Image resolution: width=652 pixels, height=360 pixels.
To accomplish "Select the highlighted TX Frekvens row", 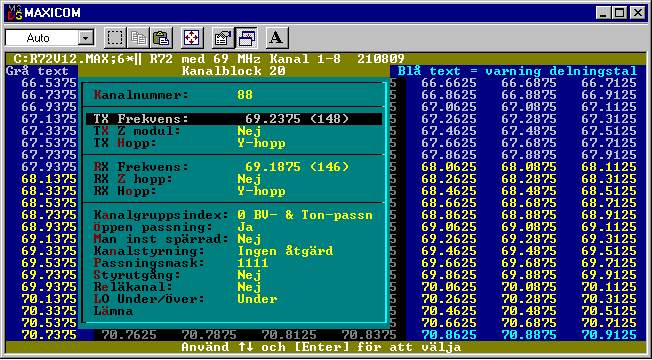I will tap(234, 119).
